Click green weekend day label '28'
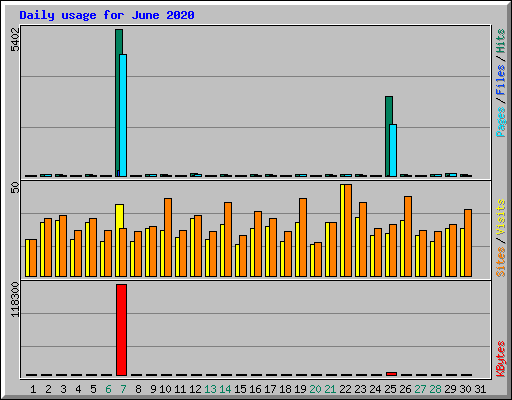 tap(435, 389)
